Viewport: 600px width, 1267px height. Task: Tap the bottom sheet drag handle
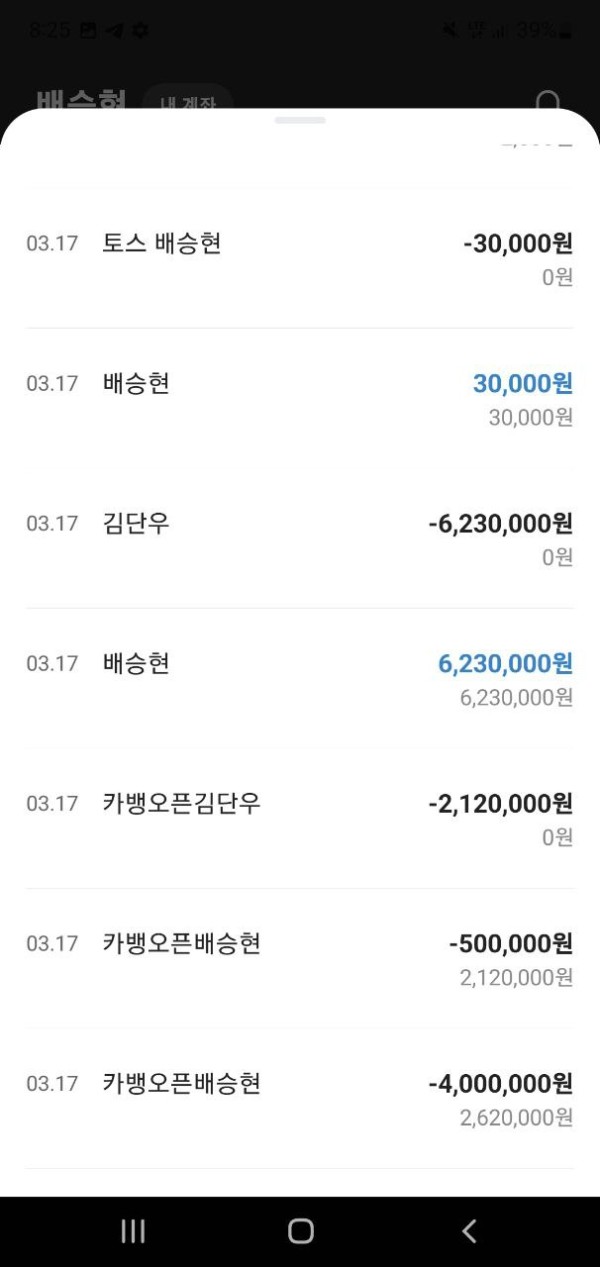tap(300, 120)
